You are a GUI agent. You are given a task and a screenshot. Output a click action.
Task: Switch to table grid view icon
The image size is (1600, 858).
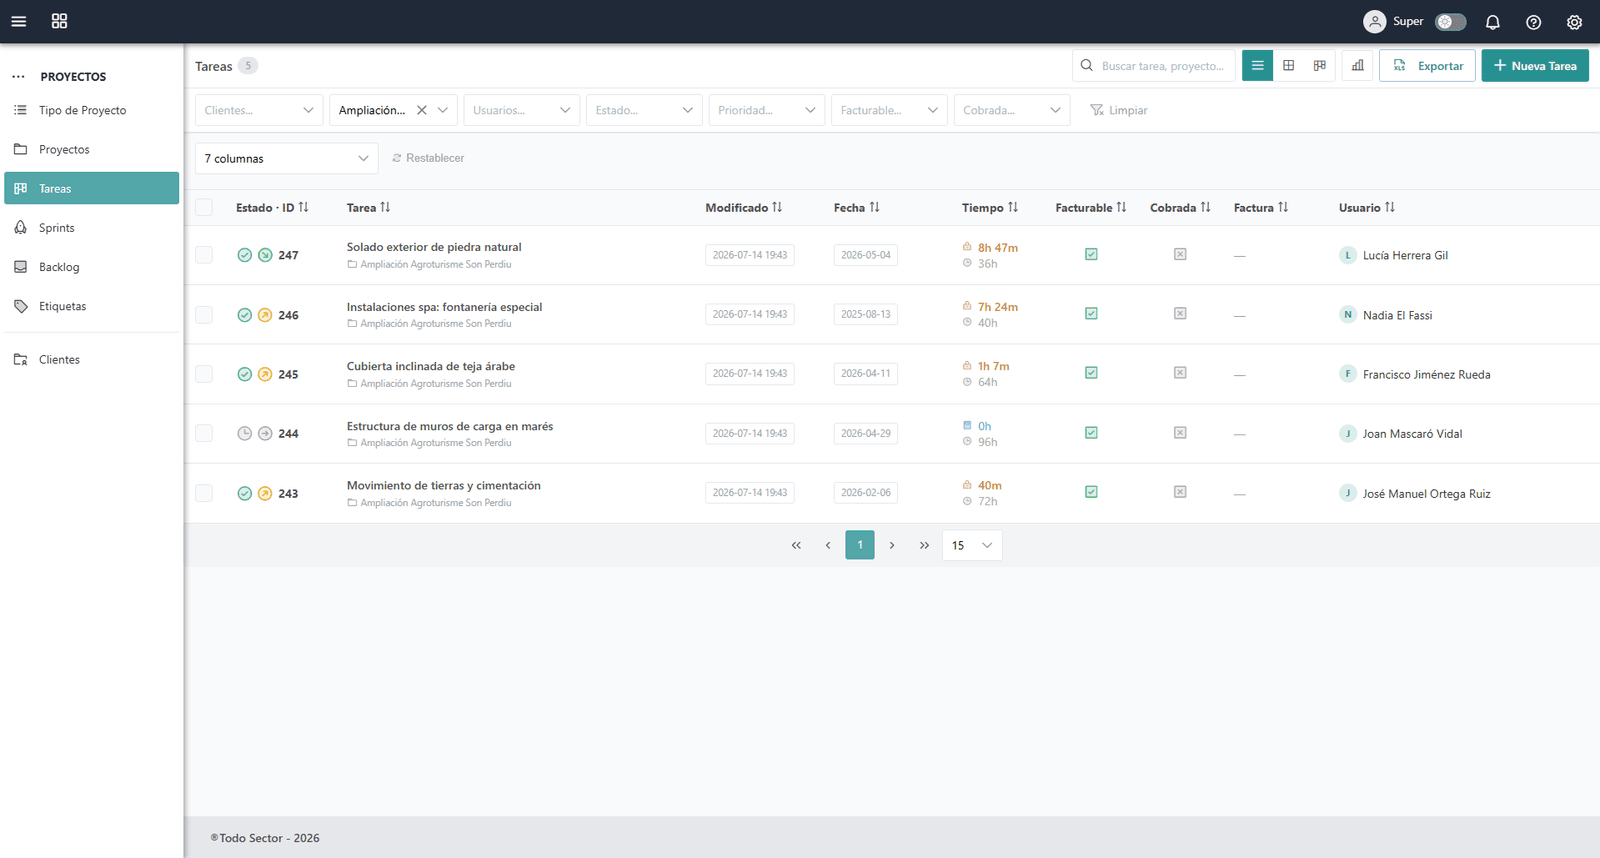[1289, 65]
